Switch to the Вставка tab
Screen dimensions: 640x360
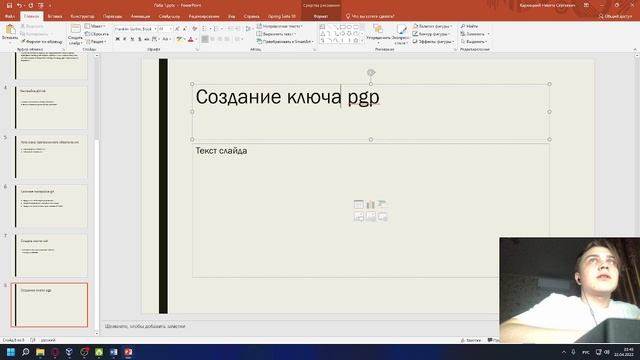(x=55, y=16)
